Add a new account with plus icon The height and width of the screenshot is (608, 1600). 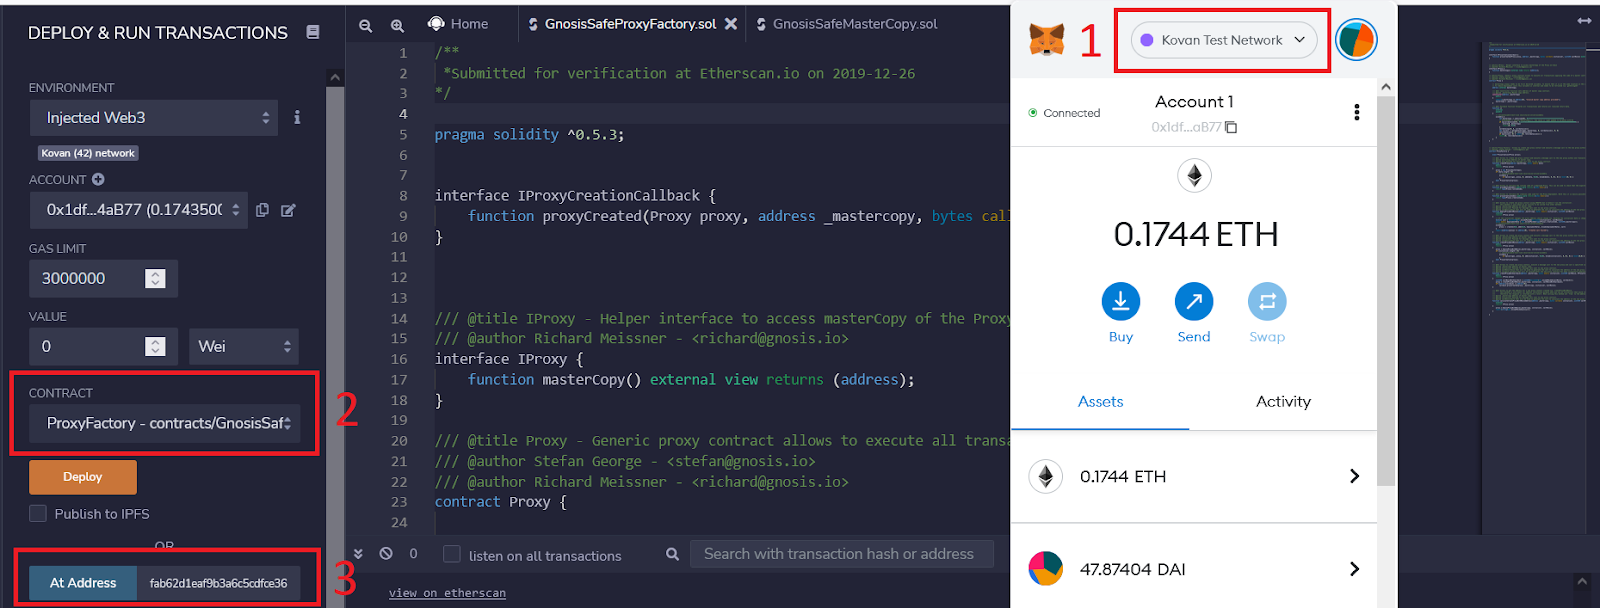98,179
